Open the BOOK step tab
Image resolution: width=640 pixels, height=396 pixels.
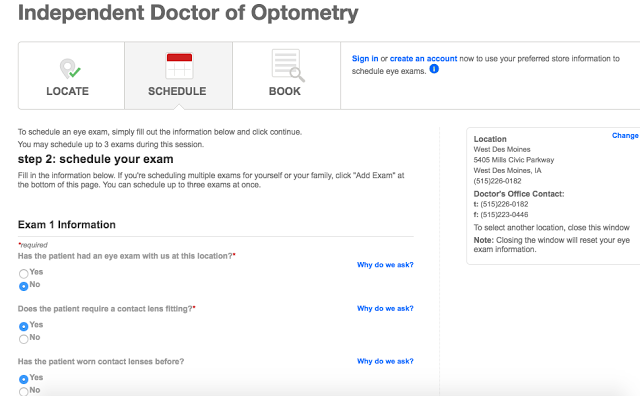(x=287, y=76)
